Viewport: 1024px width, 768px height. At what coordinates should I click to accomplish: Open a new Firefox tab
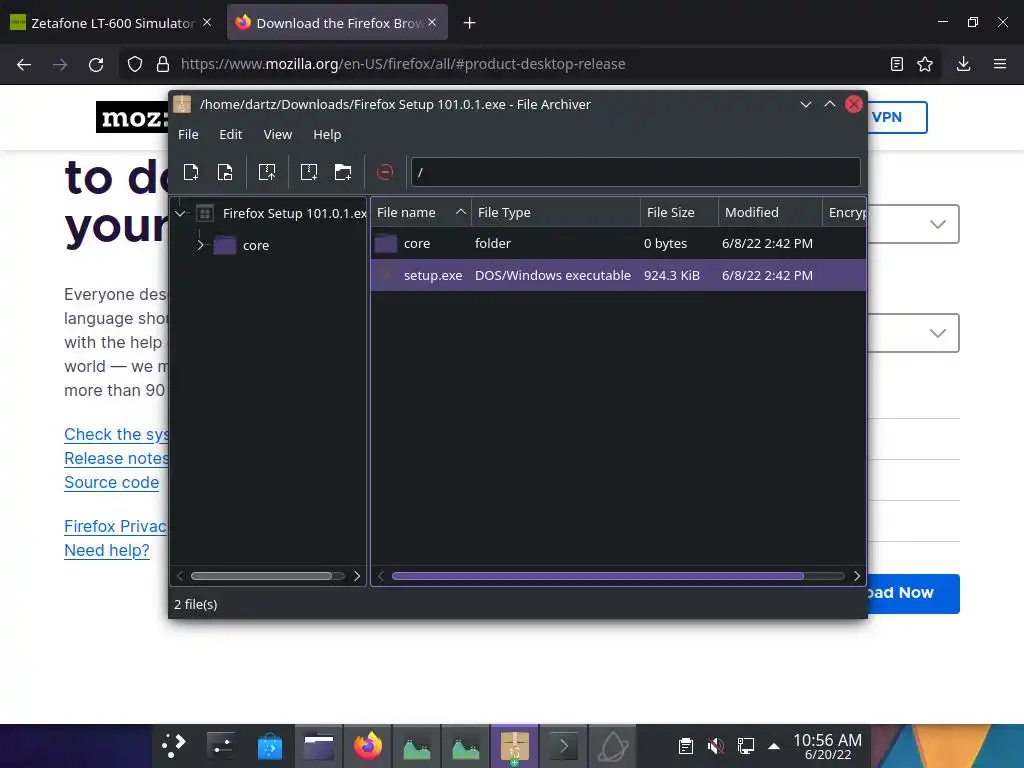[469, 23]
